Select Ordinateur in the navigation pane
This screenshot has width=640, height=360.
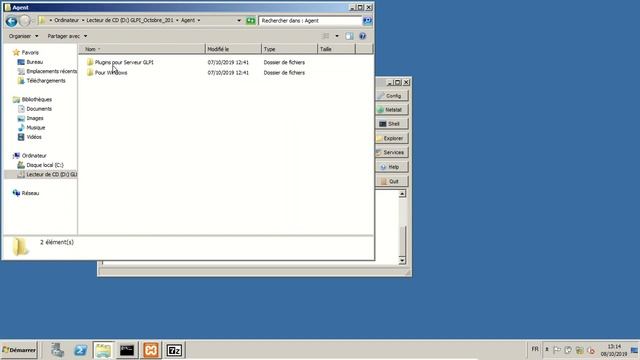point(34,156)
